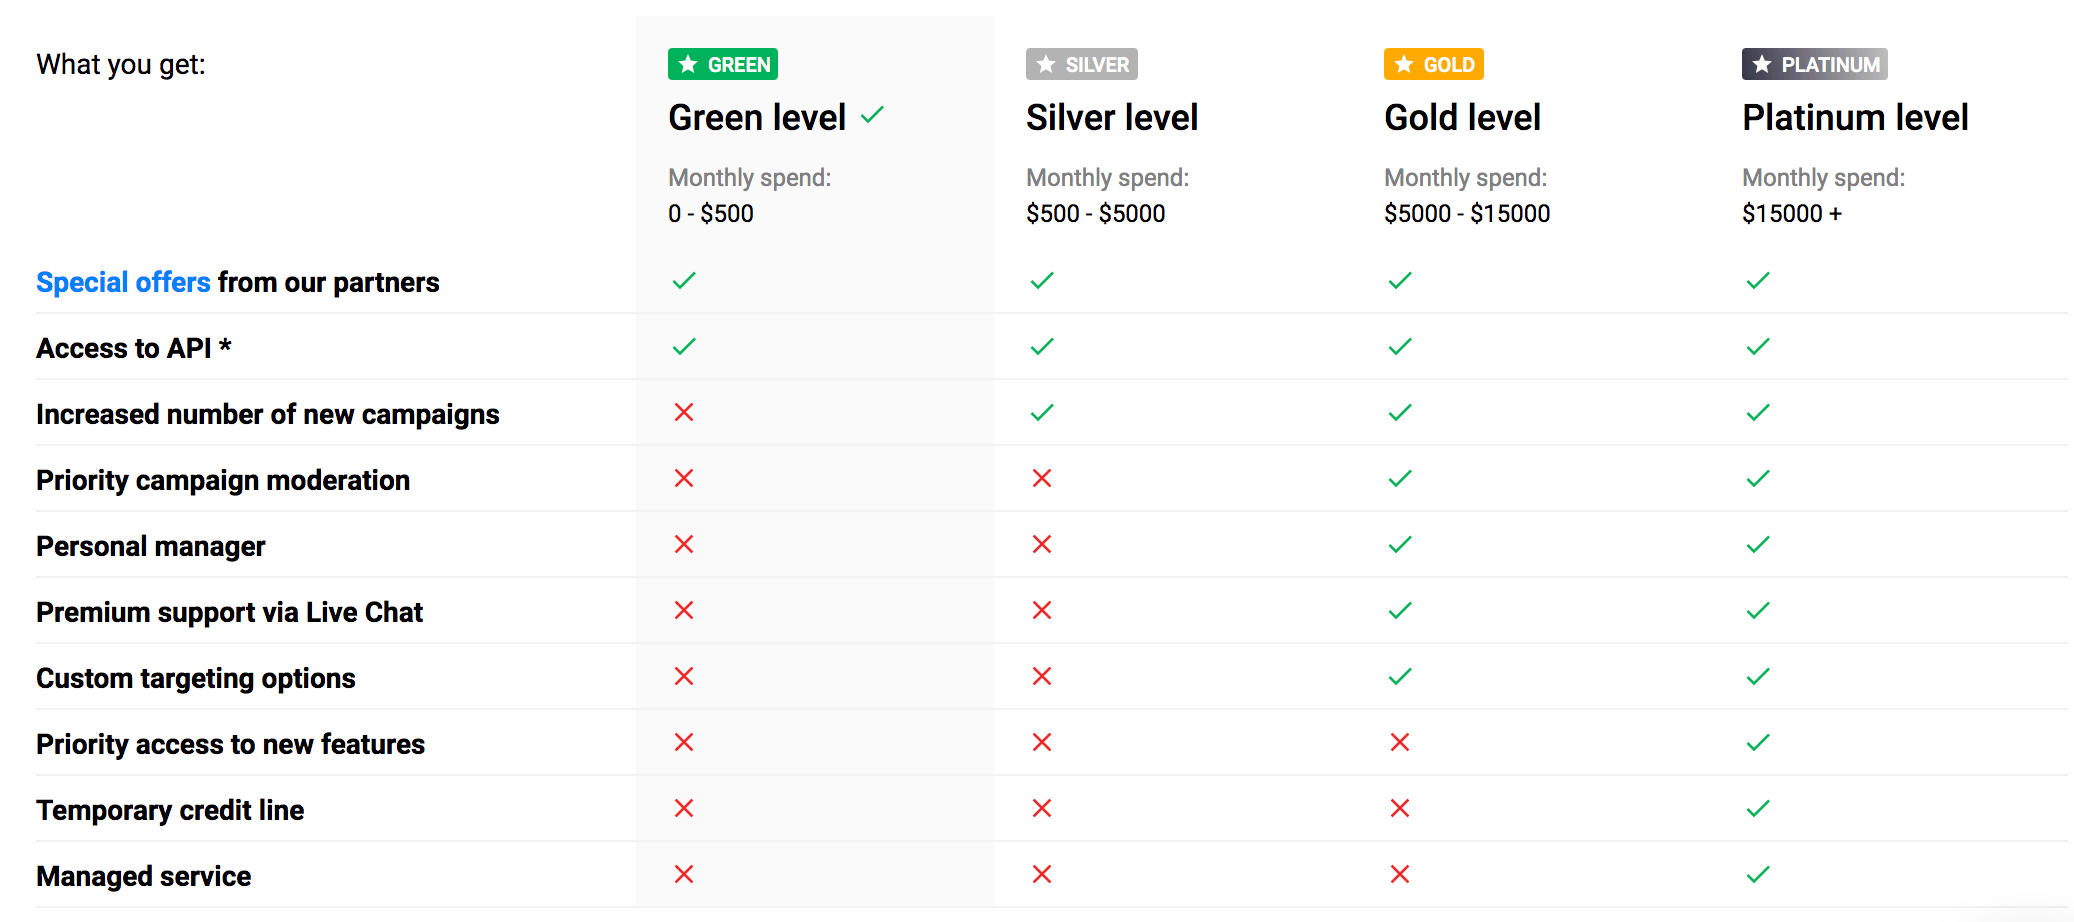Click Platinum checkmark for Managed service
This screenshot has height=922, width=2074.
[x=1758, y=875]
